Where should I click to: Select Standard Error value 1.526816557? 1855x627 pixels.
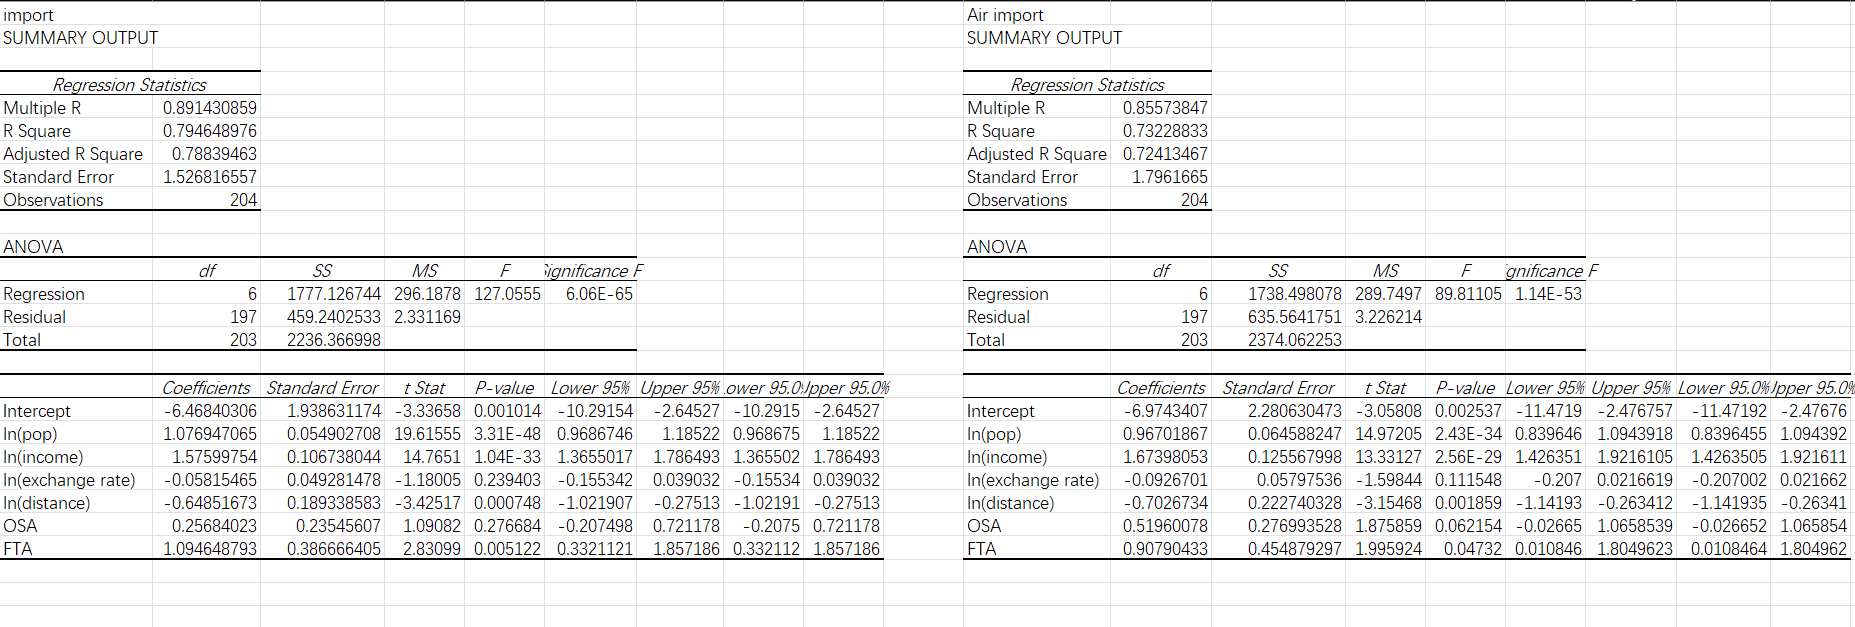point(210,177)
